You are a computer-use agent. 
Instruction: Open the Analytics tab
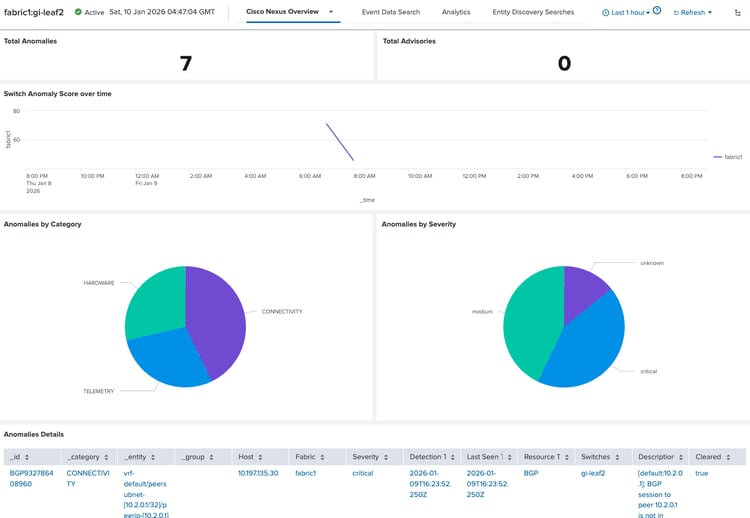(x=456, y=12)
